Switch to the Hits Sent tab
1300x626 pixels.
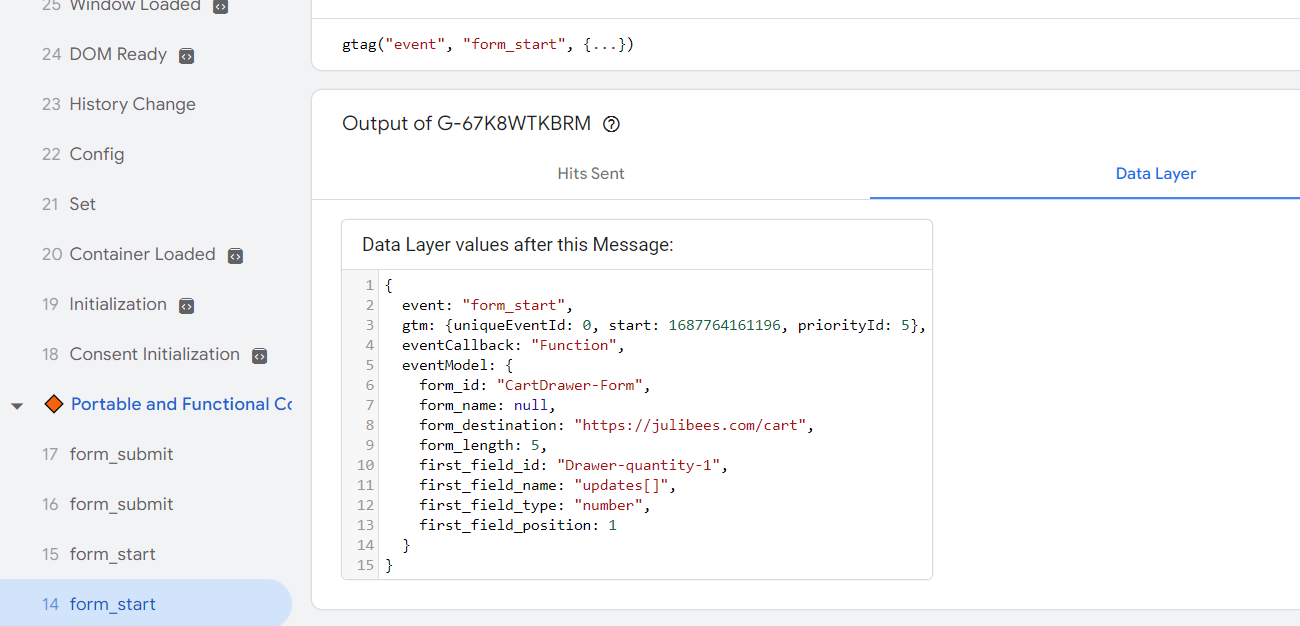pos(590,173)
